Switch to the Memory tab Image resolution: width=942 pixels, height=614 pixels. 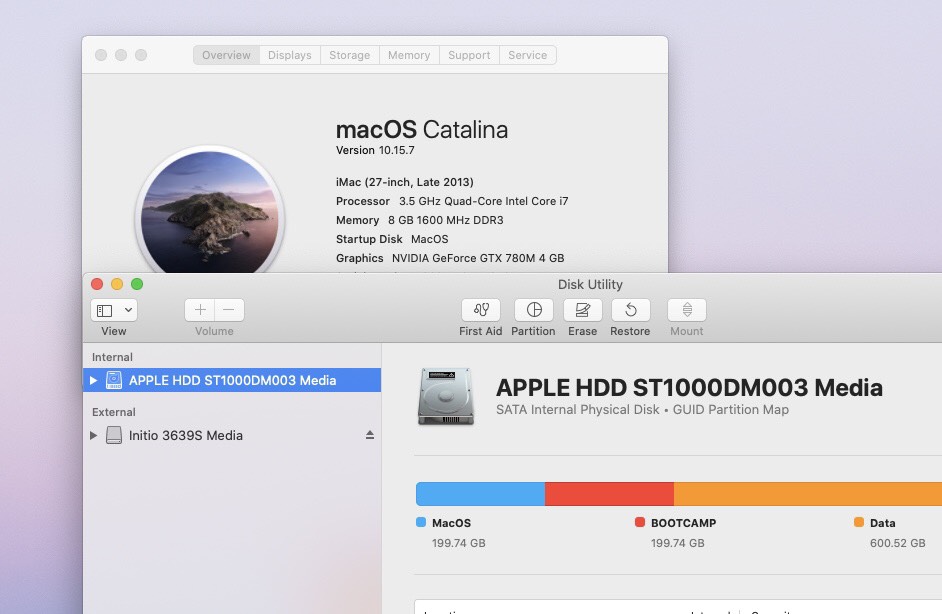409,55
